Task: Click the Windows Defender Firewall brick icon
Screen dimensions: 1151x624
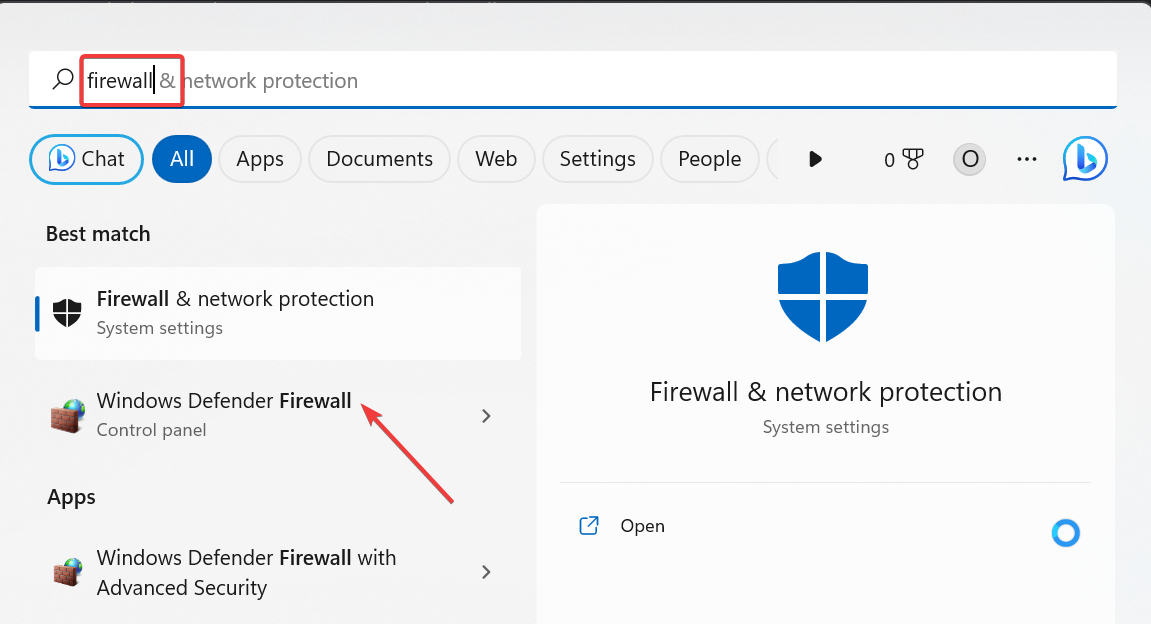Action: pyautogui.click(x=68, y=416)
